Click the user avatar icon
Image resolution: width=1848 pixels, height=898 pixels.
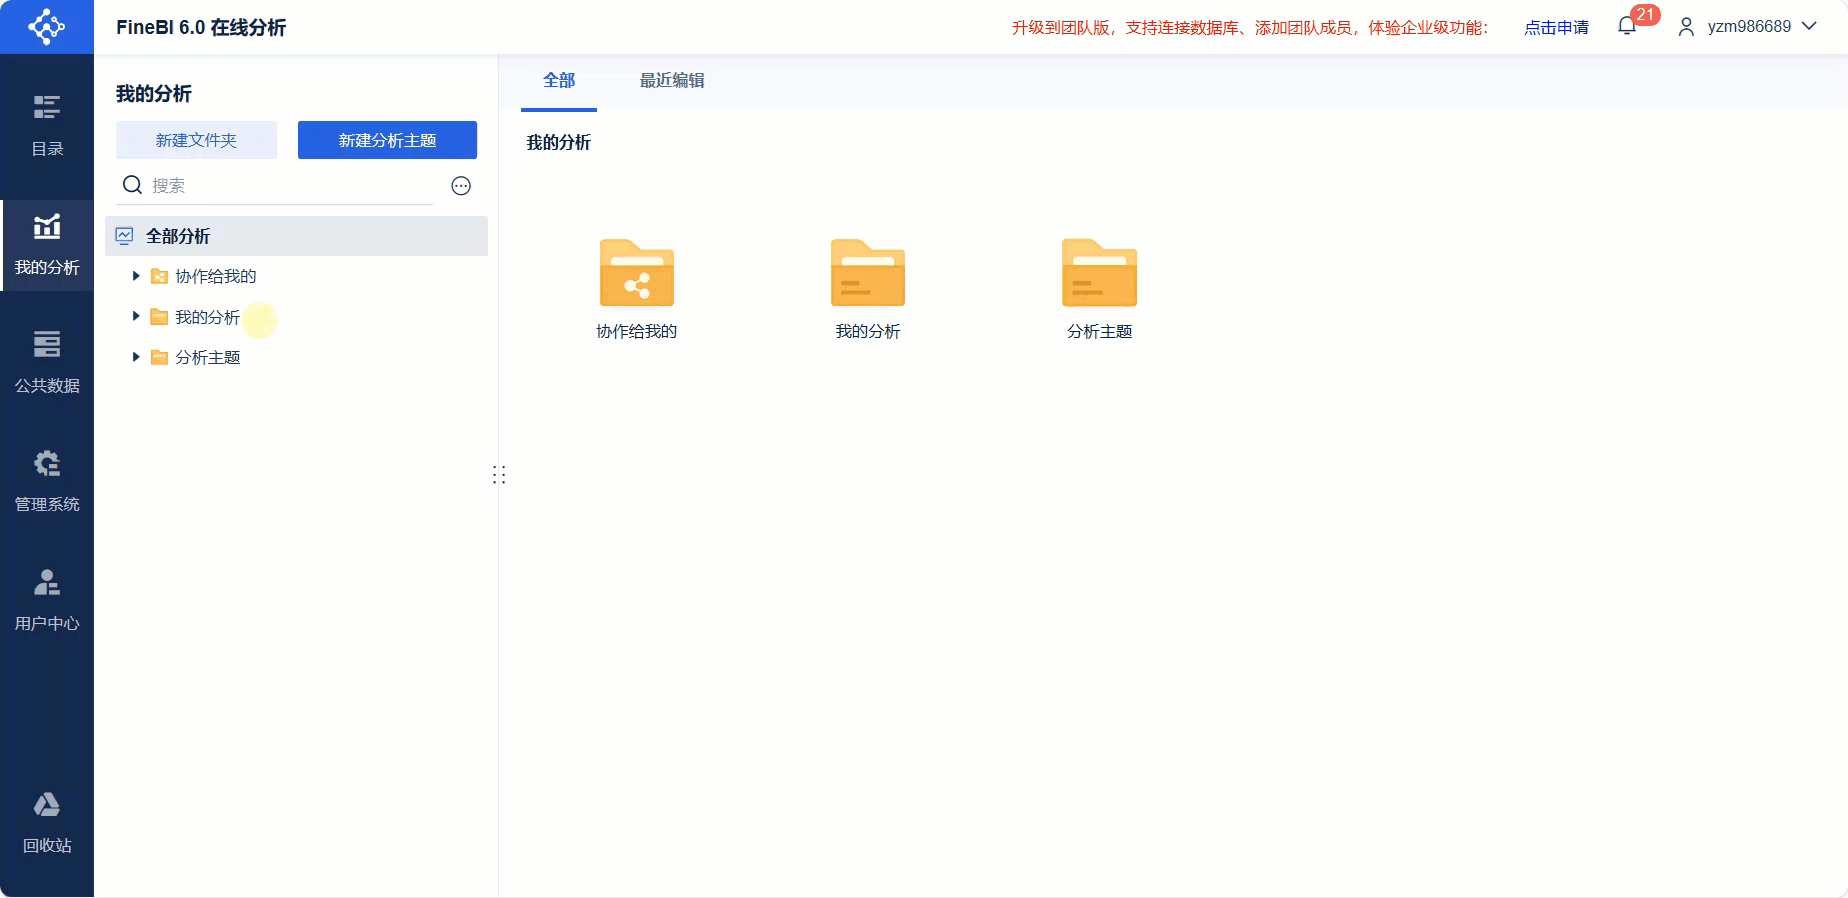tap(1686, 27)
